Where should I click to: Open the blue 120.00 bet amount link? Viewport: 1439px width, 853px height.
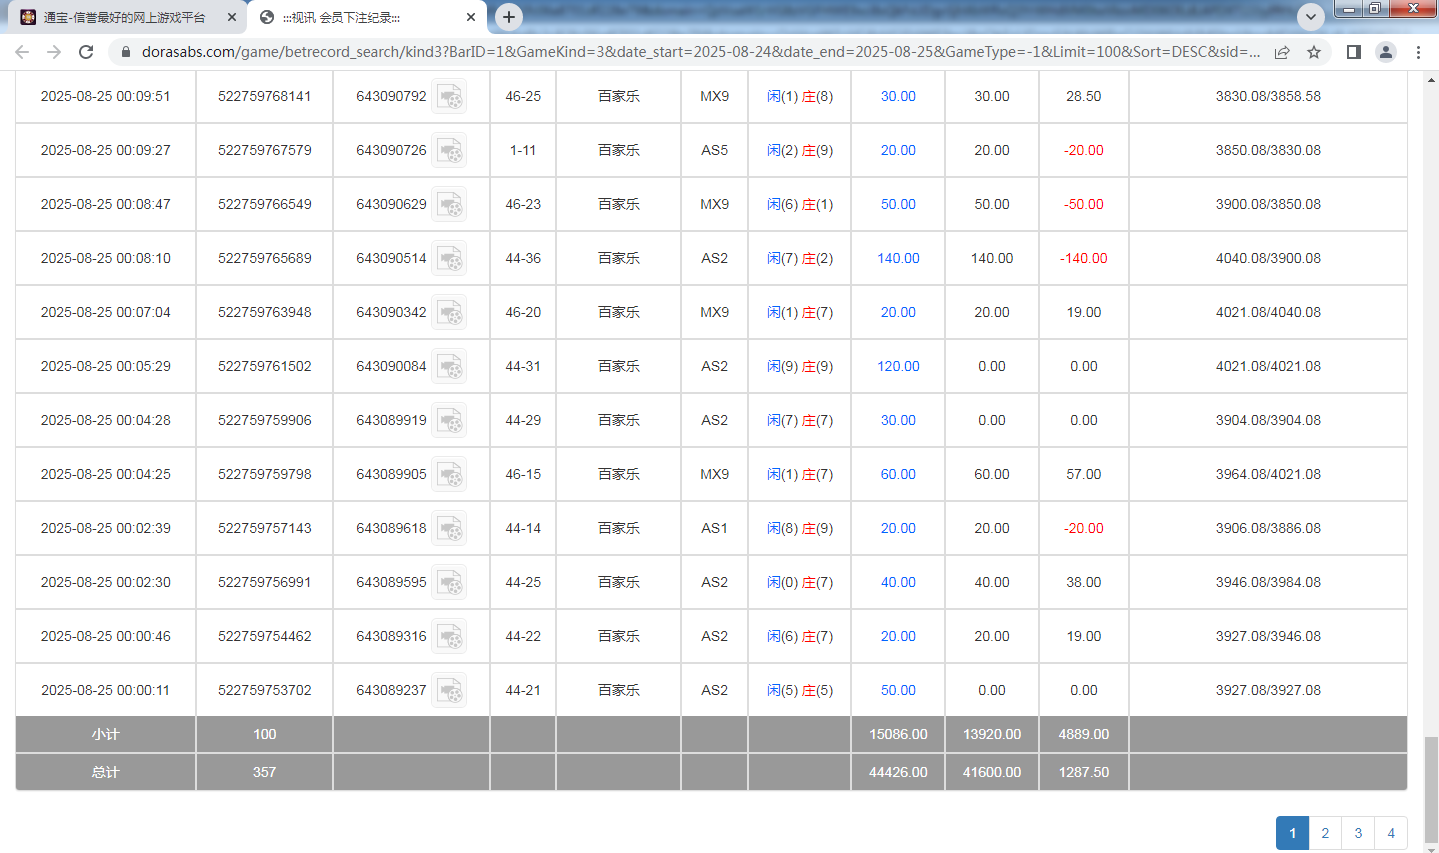[x=896, y=366]
